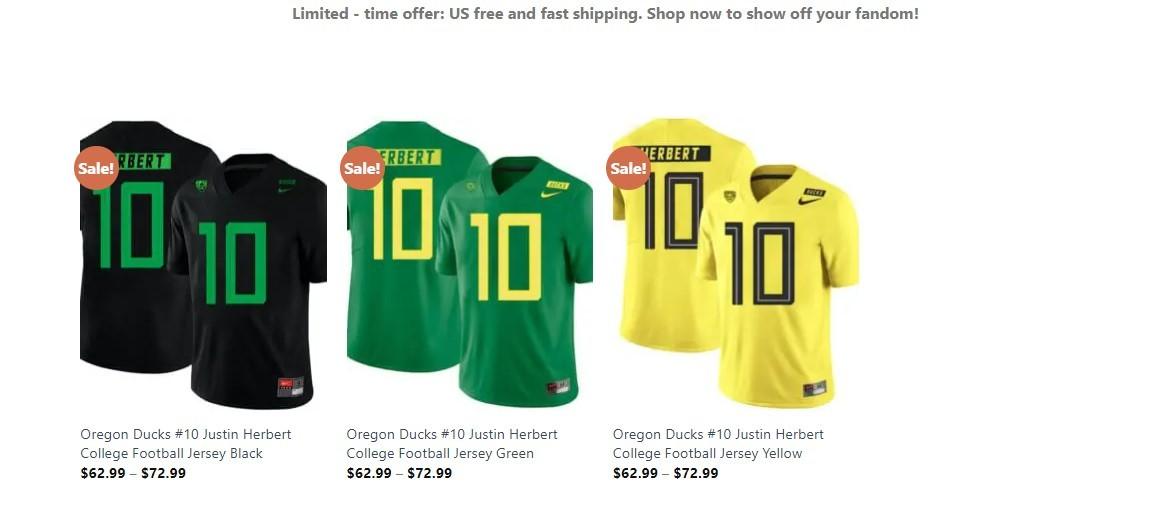Click the green number 10 on black jersey front
This screenshot has width=1170, height=525.
coord(233,263)
